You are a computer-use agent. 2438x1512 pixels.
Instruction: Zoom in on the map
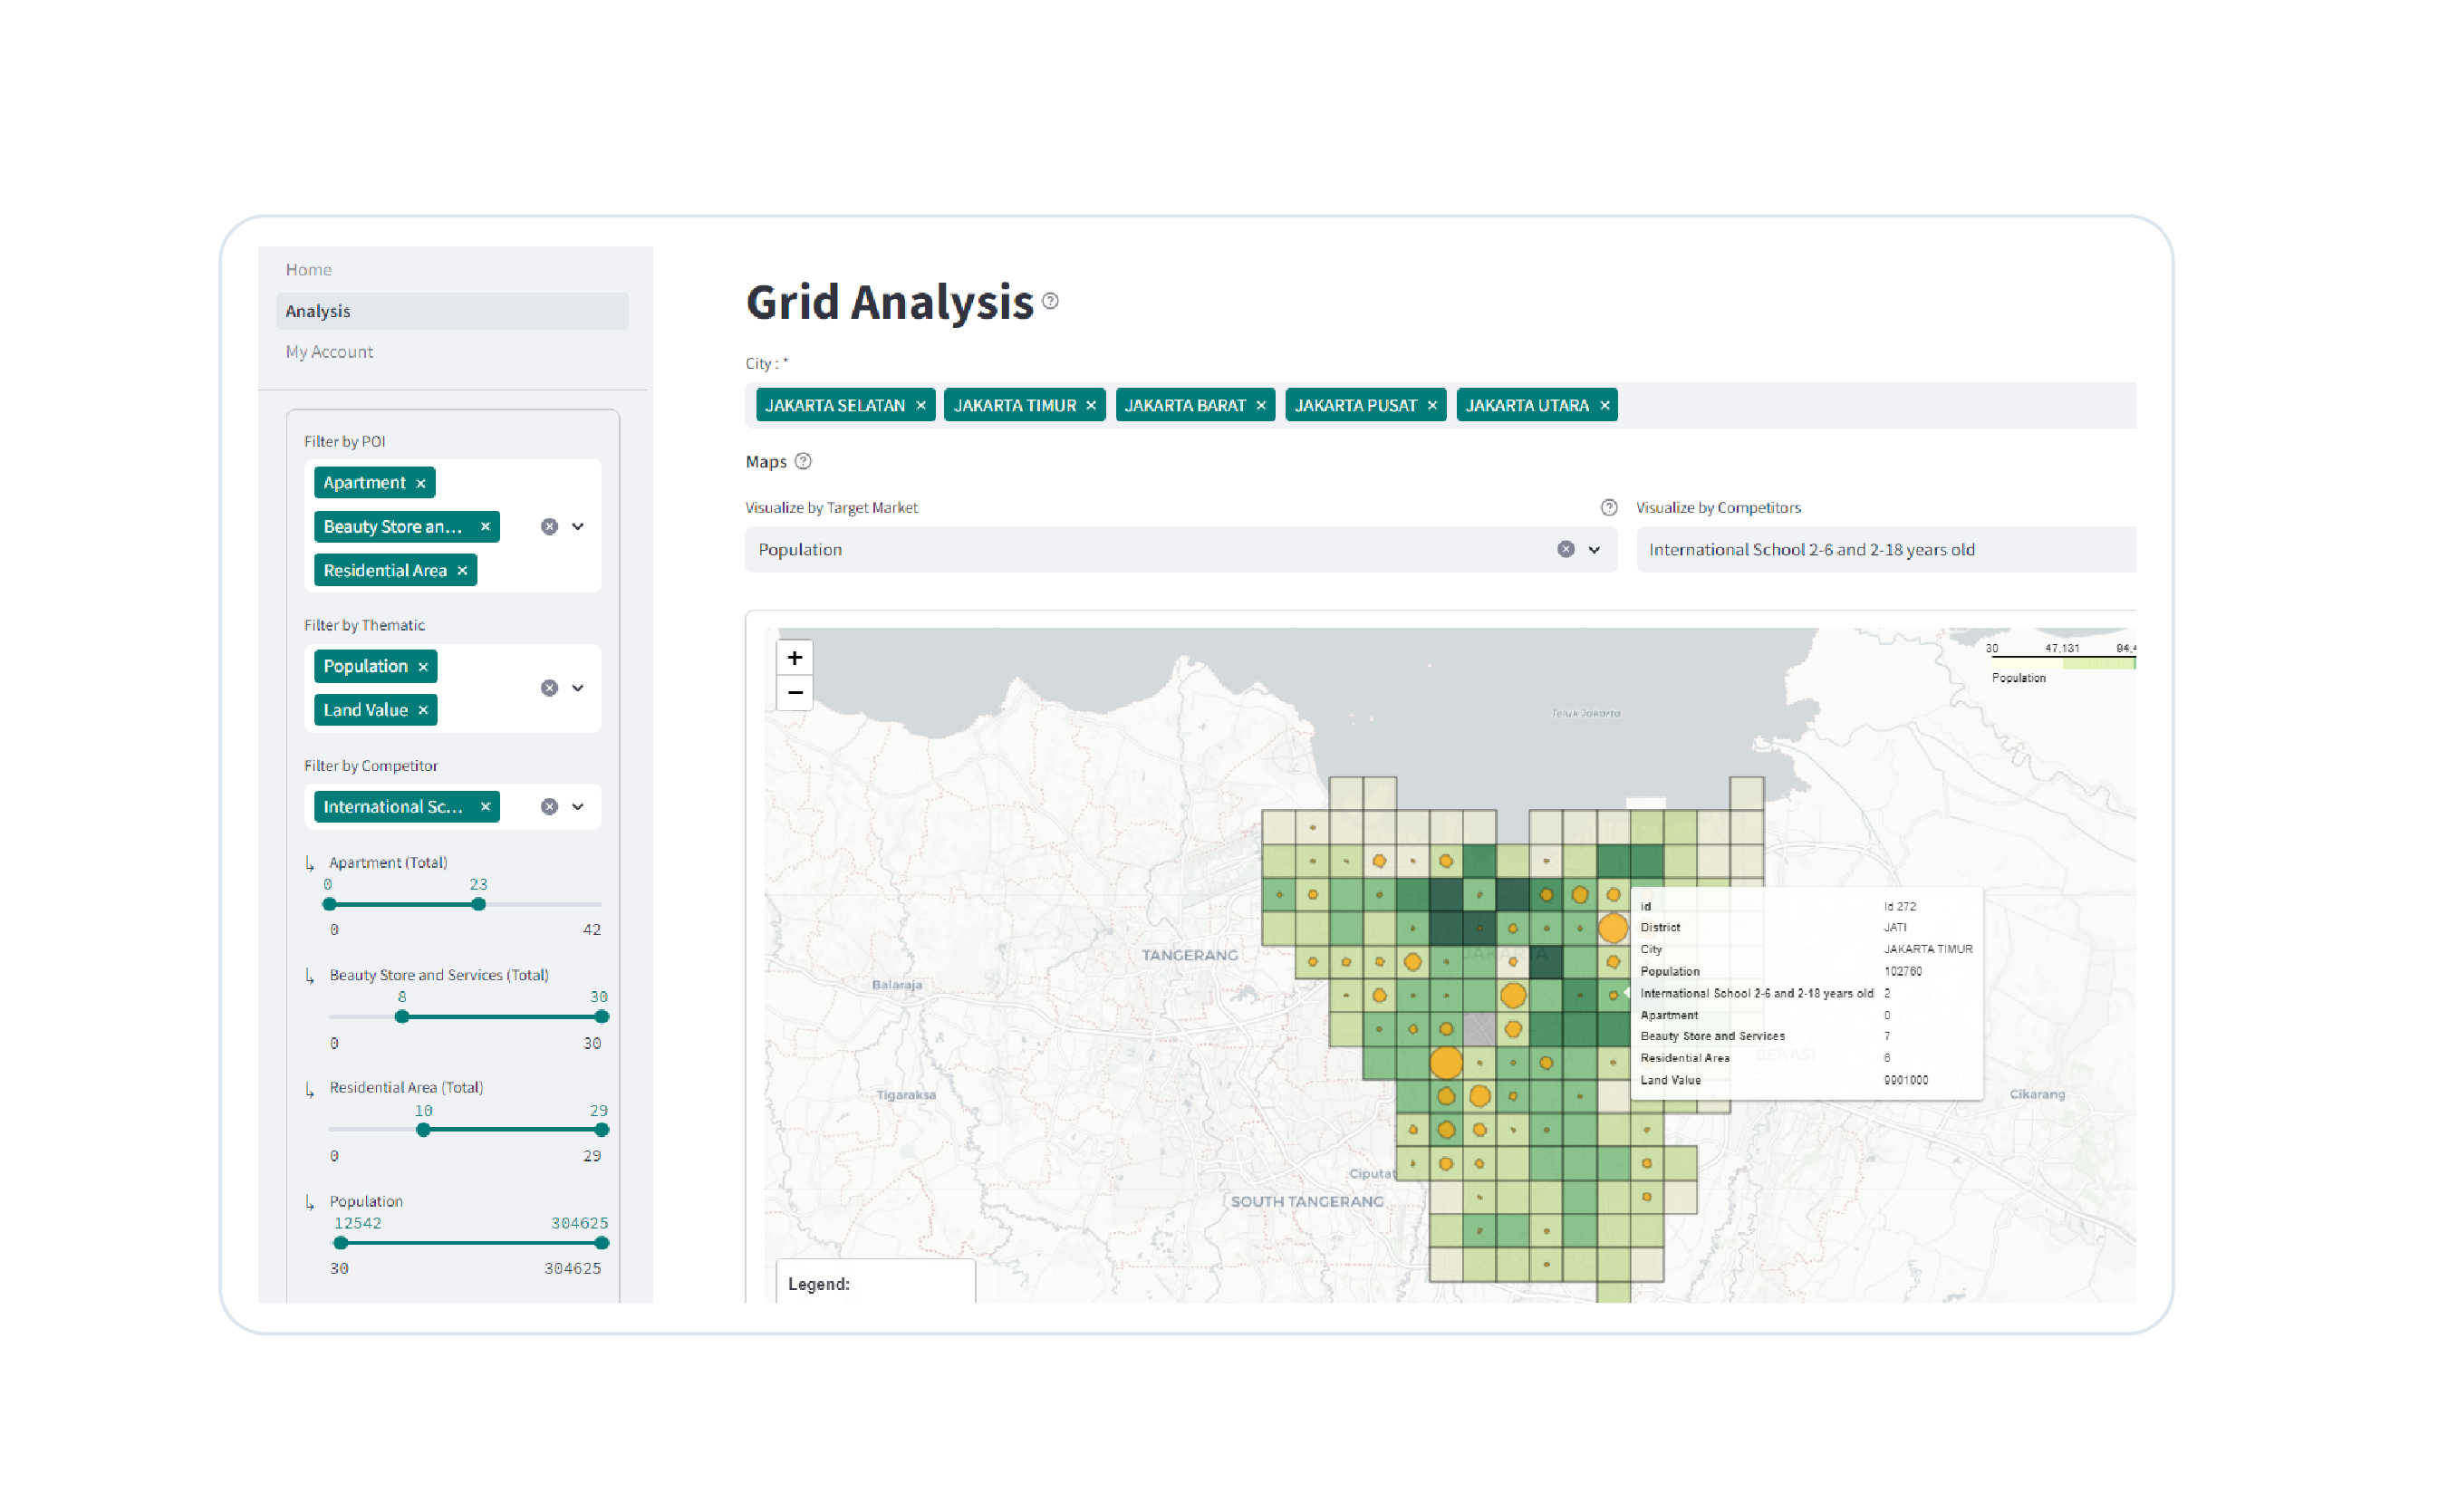(x=794, y=657)
